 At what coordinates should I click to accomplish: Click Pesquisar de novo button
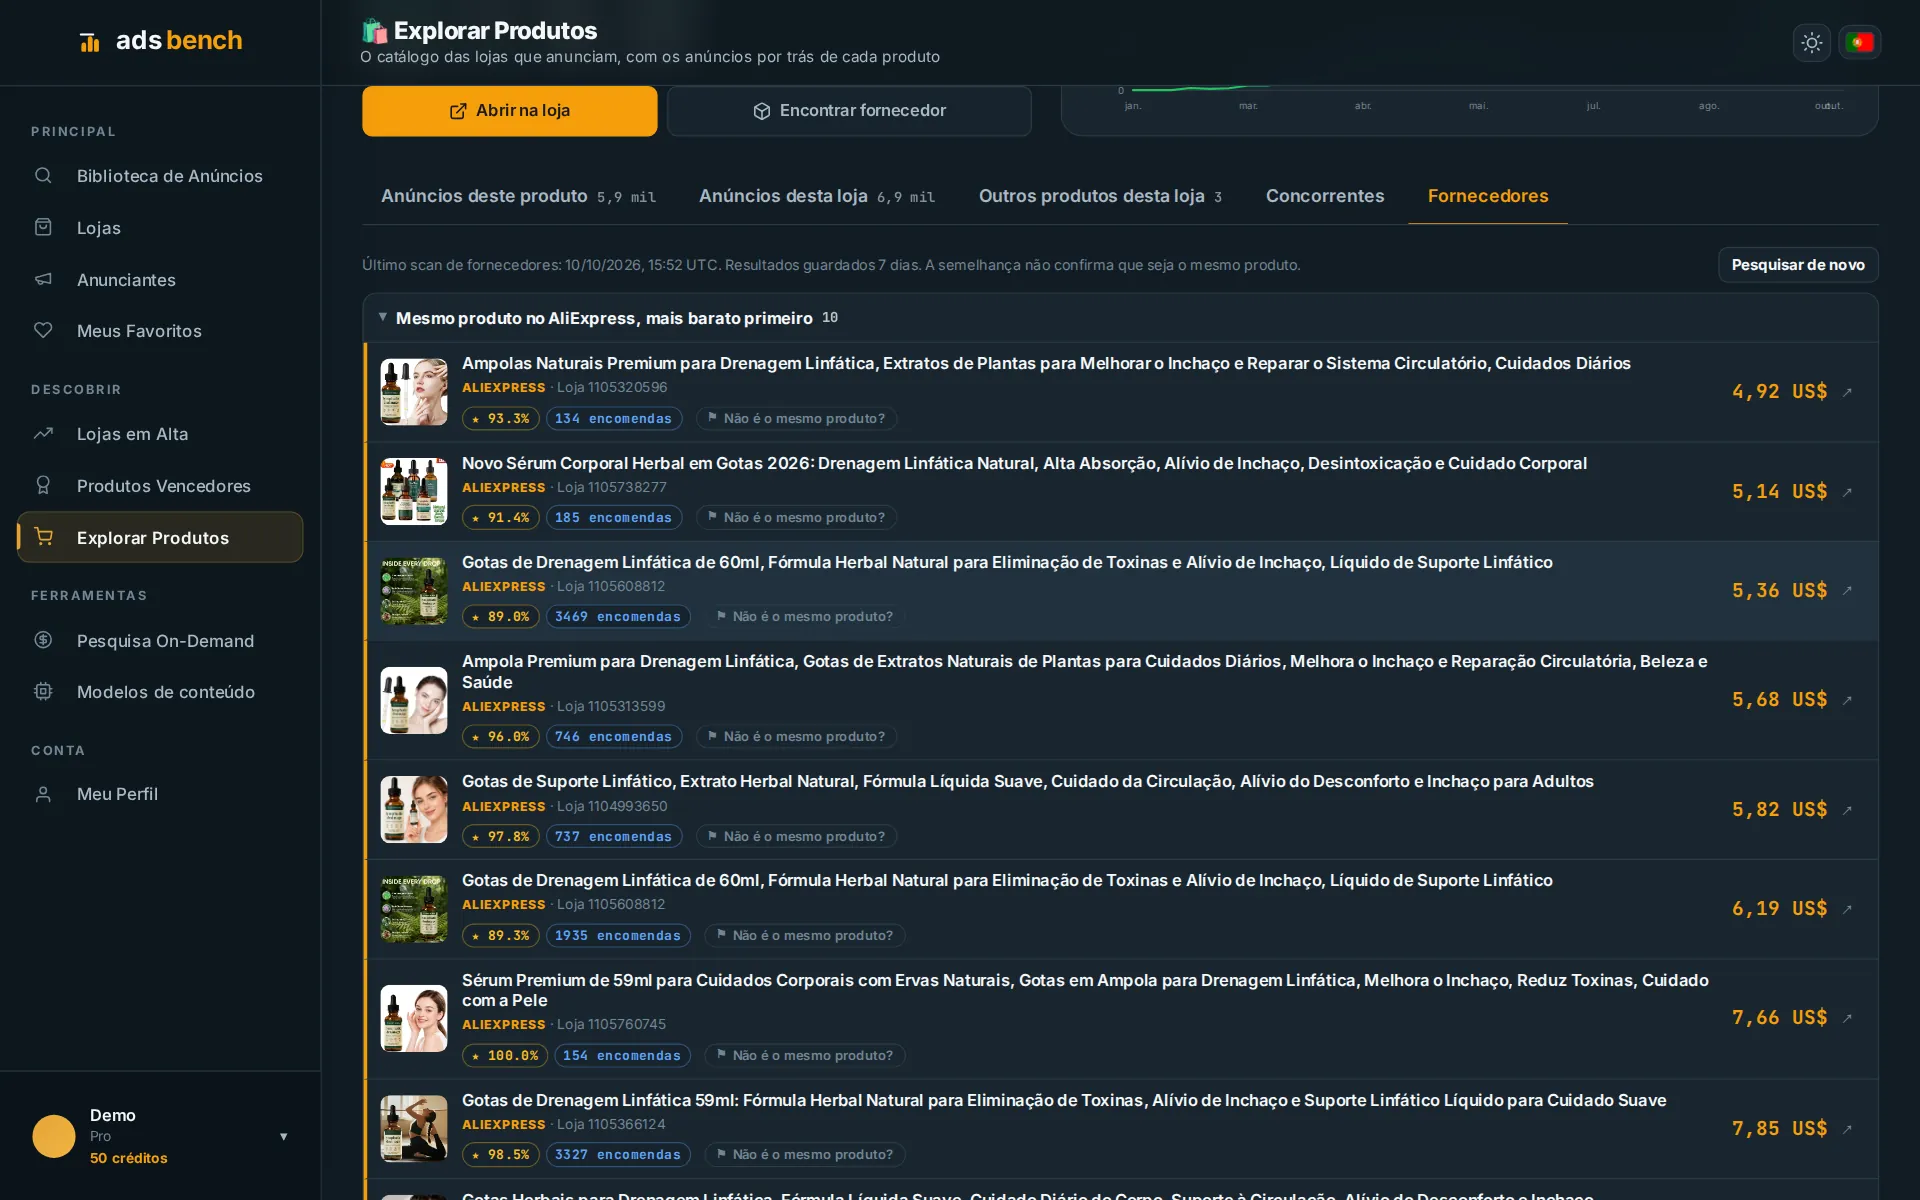coord(1798,265)
